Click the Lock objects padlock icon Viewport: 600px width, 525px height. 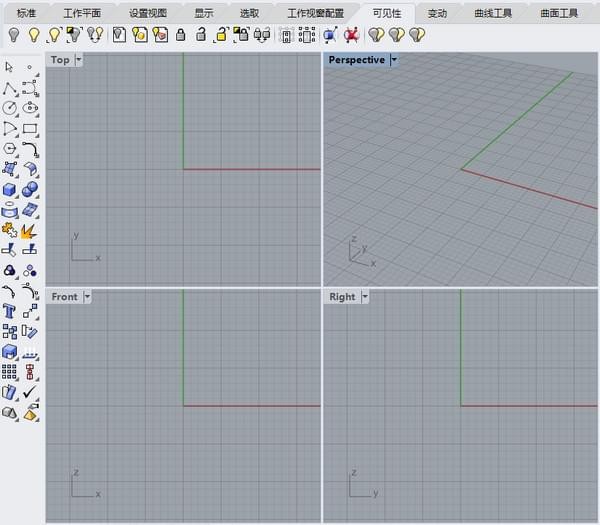click(x=180, y=35)
